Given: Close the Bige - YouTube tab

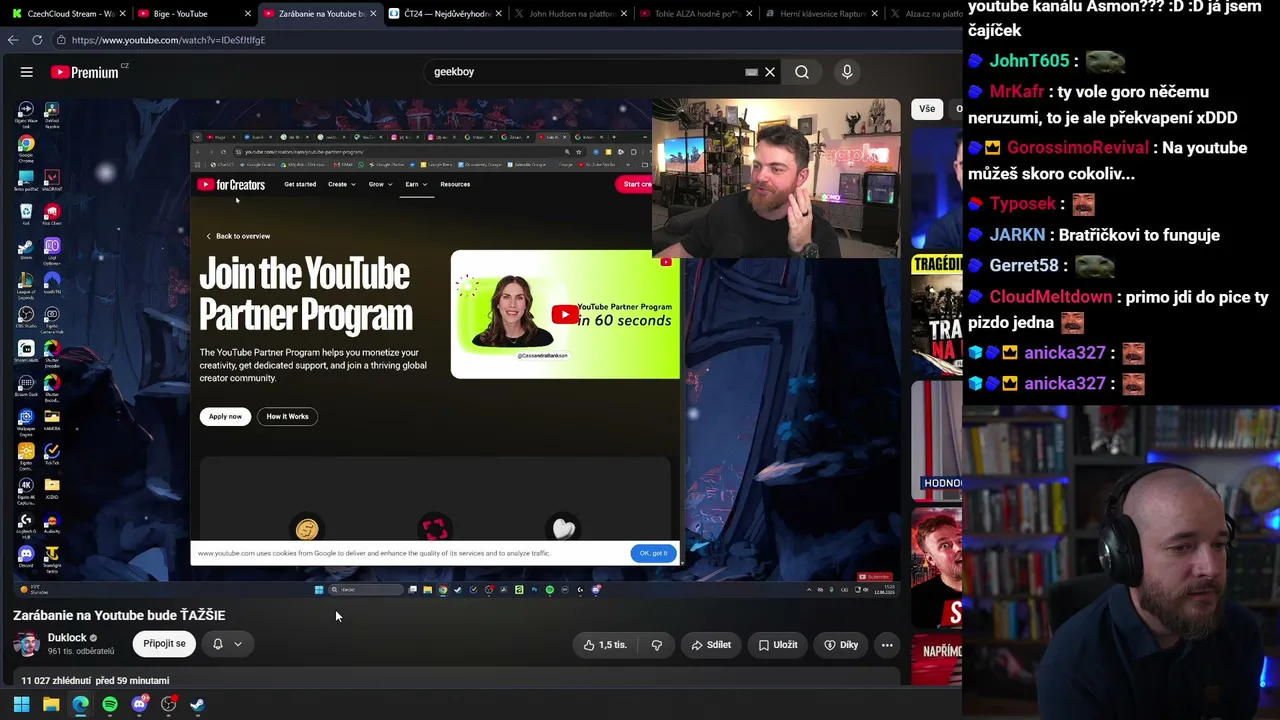Looking at the screenshot, I should click(248, 14).
